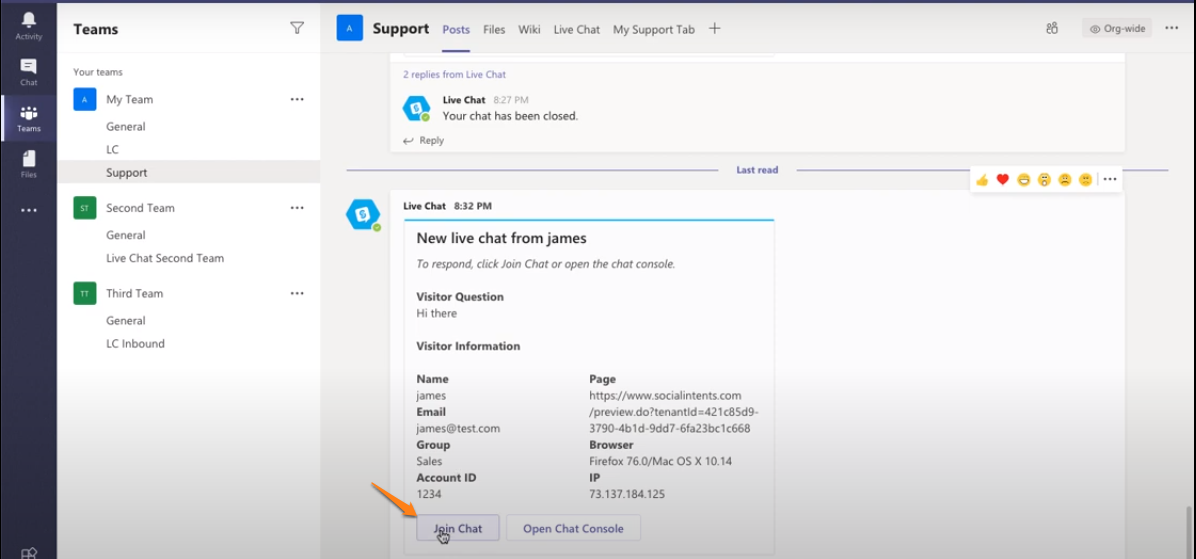Open the Apps icon at rail bottom

coord(29,553)
